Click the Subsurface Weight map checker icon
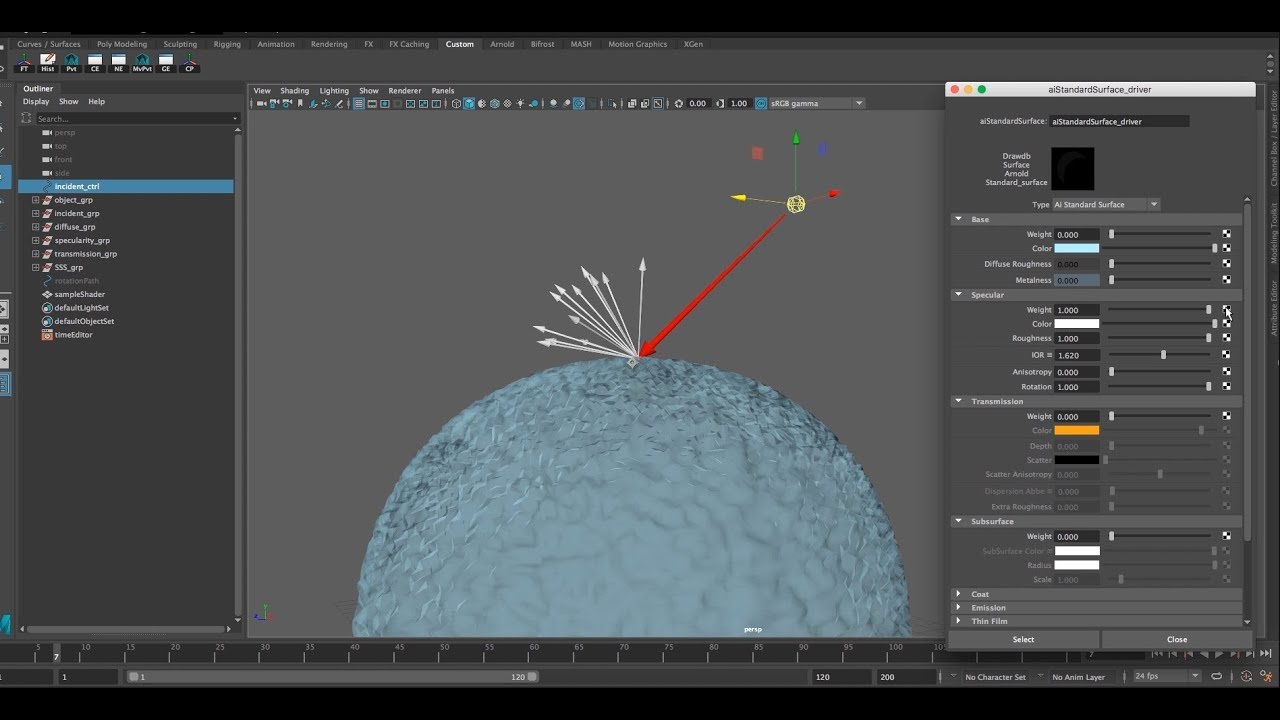Image resolution: width=1280 pixels, height=720 pixels. [x=1226, y=536]
